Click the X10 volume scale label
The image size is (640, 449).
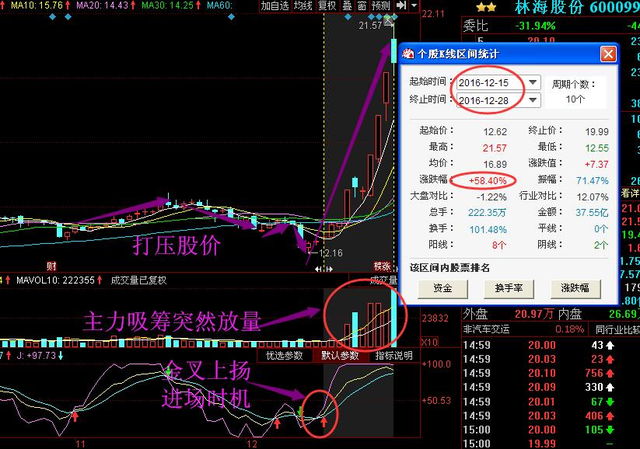point(429,342)
